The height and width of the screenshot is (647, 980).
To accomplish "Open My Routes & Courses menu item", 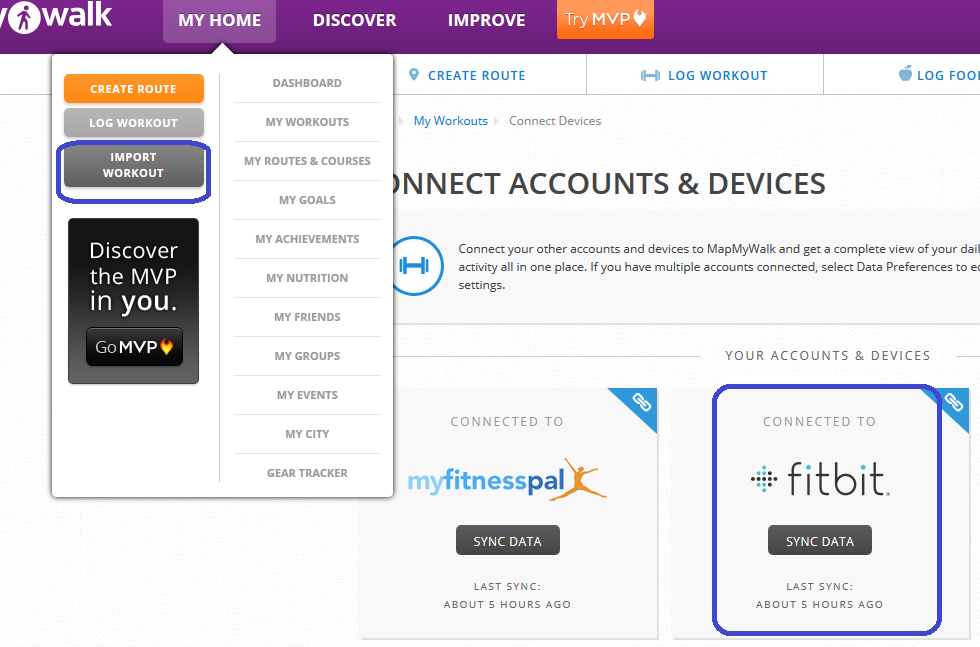I will (307, 161).
